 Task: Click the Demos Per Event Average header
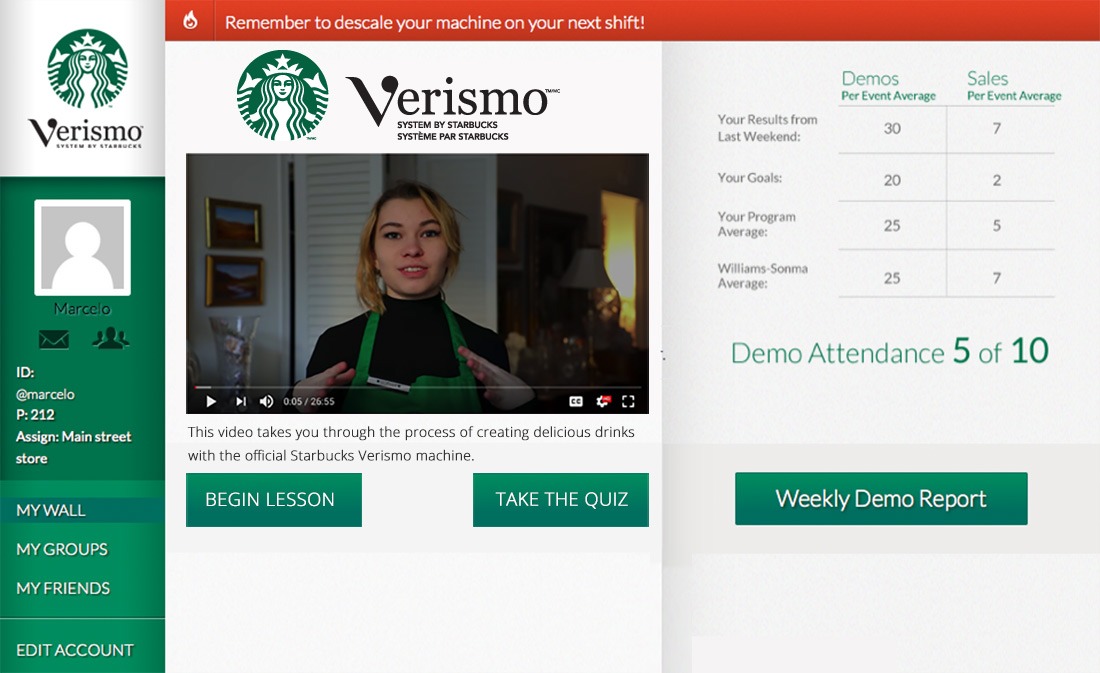[x=888, y=86]
